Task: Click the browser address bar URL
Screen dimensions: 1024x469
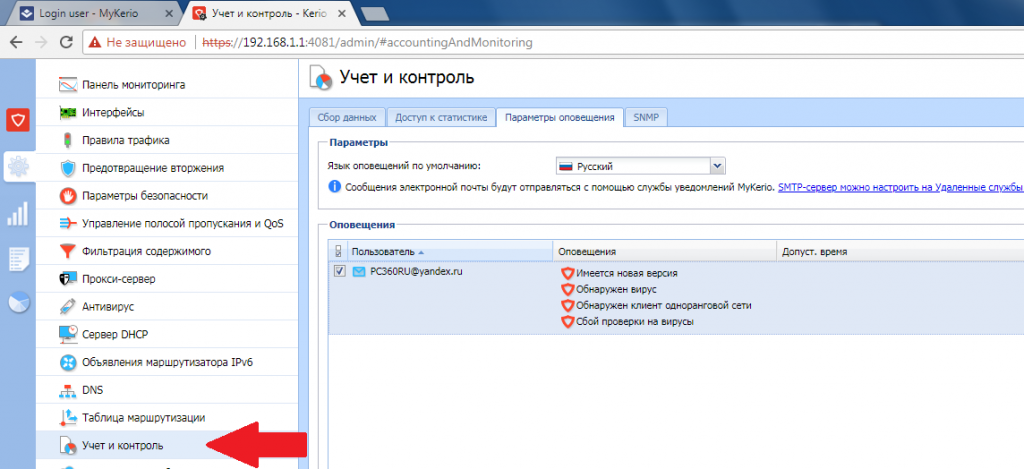Action: 367,42
